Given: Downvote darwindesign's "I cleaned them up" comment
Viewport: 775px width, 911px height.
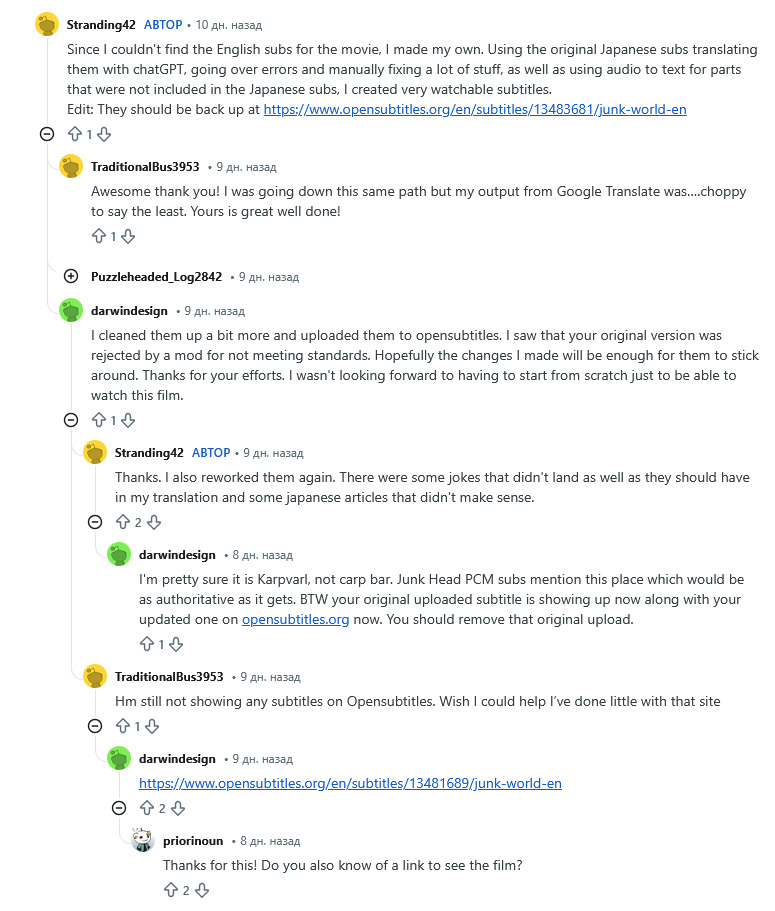Looking at the screenshot, I should 128,421.
